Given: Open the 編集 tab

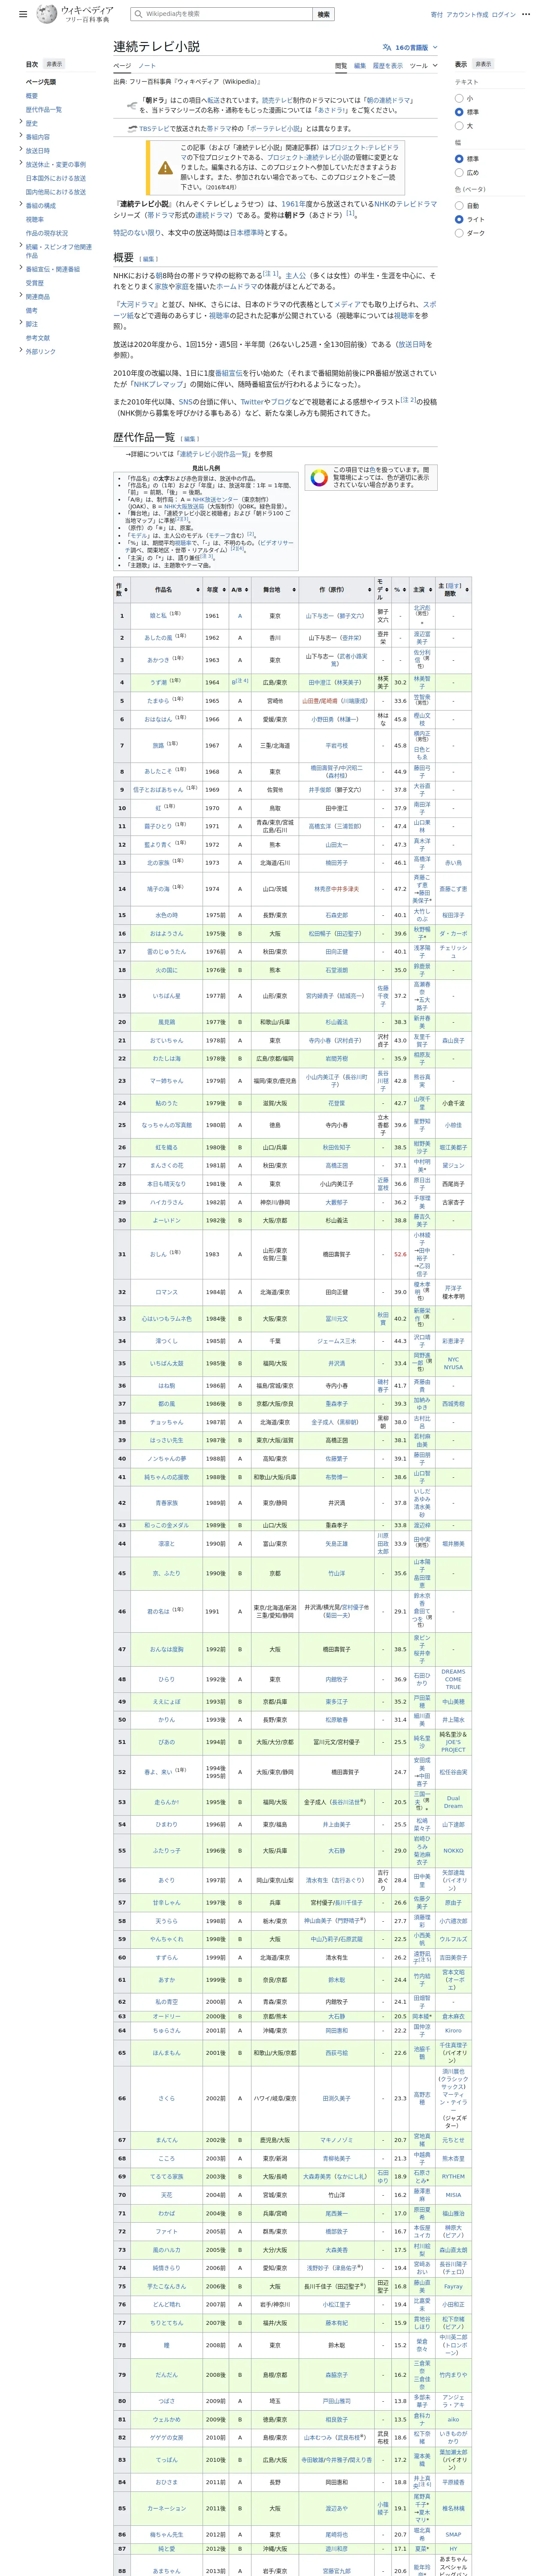Looking at the screenshot, I should pos(360,66).
